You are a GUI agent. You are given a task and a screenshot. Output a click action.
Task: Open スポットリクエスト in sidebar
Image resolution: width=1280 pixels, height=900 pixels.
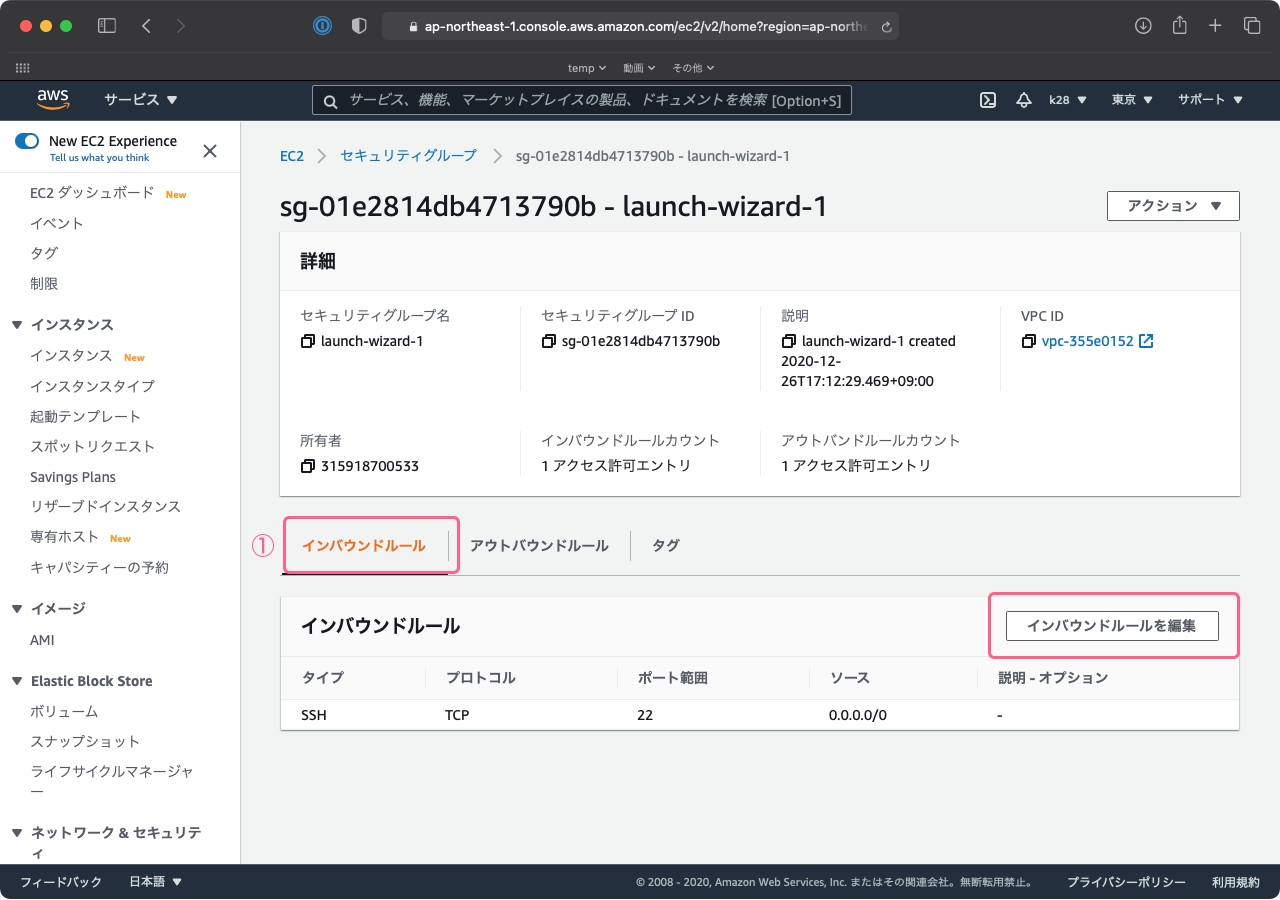coord(92,446)
